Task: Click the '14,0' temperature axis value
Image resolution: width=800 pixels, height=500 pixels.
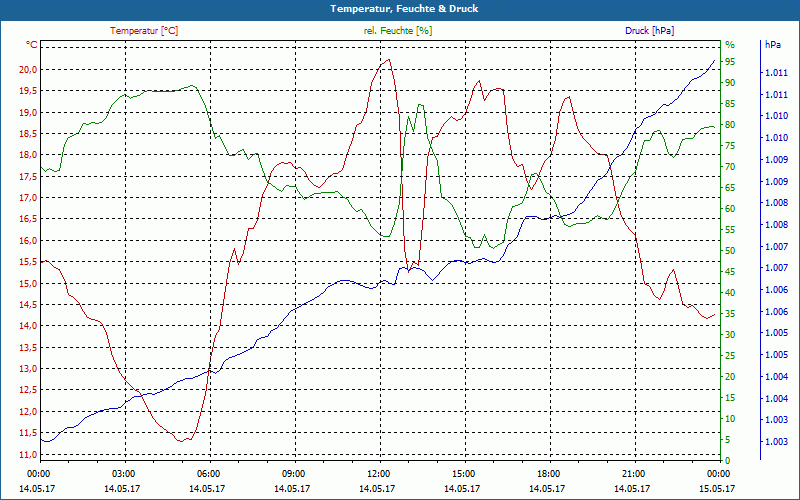Action: 29,326
